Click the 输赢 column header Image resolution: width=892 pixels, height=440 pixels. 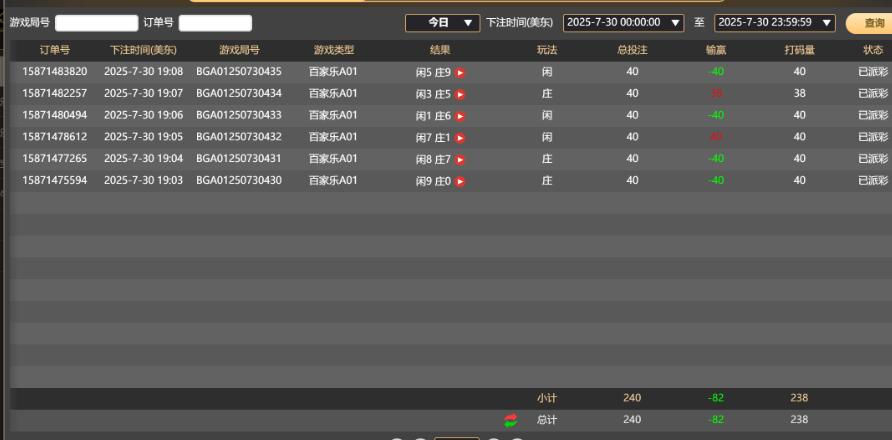pyautogui.click(x=715, y=50)
